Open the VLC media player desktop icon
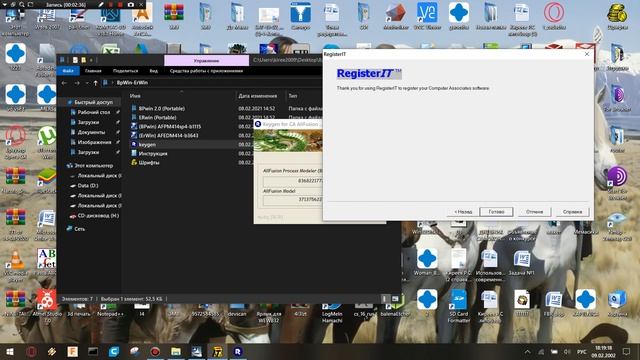This screenshot has height=360, width=640. [x=16, y=265]
